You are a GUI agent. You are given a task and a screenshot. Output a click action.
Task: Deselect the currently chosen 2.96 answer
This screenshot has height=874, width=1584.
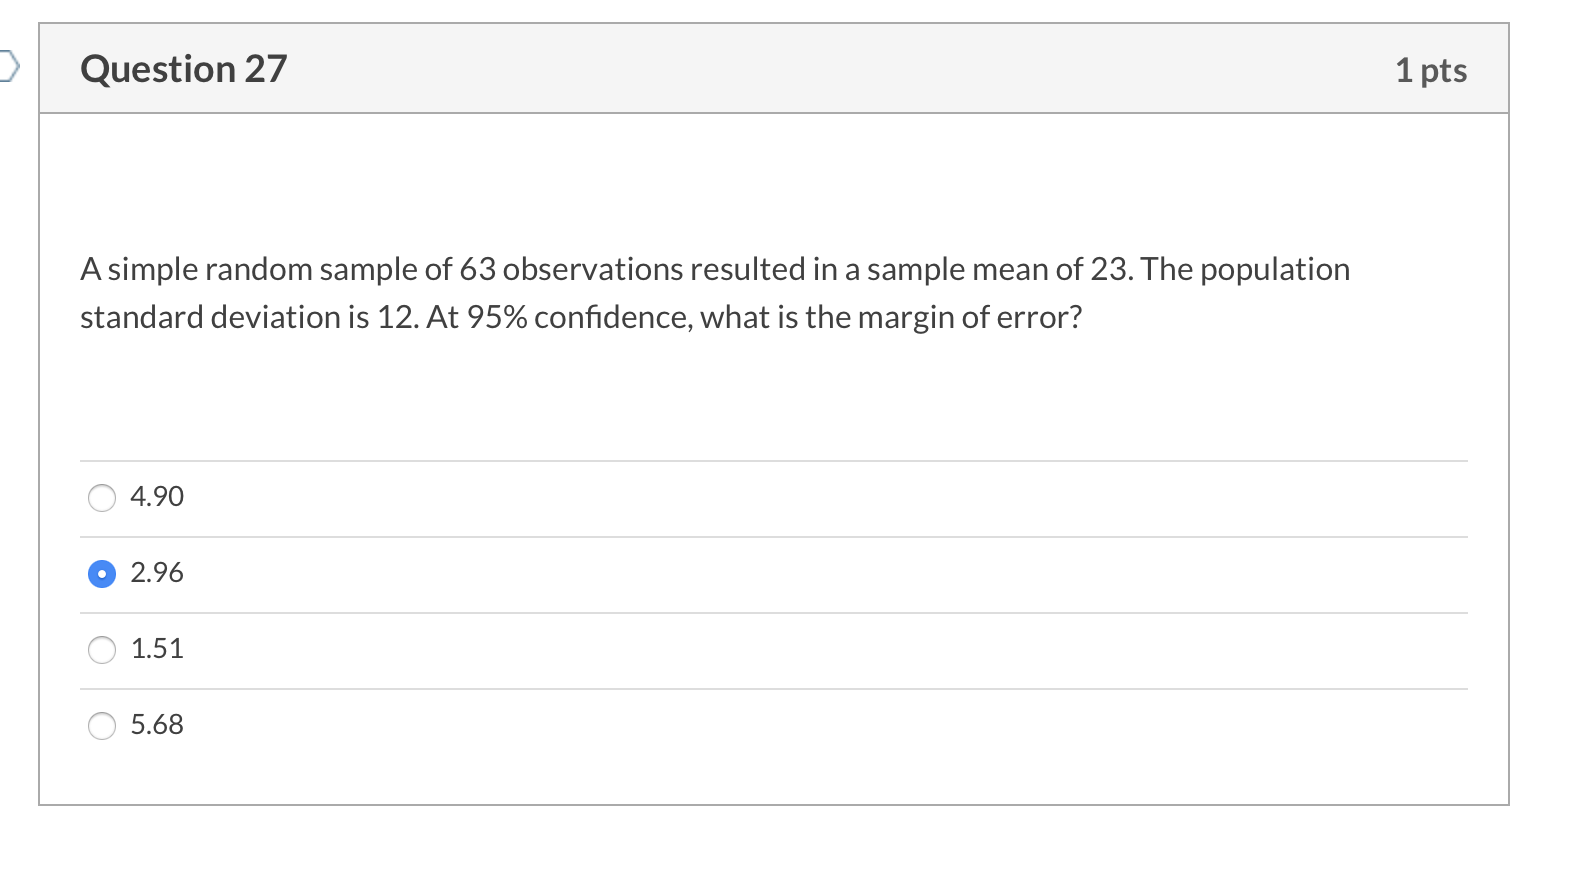pyautogui.click(x=101, y=574)
